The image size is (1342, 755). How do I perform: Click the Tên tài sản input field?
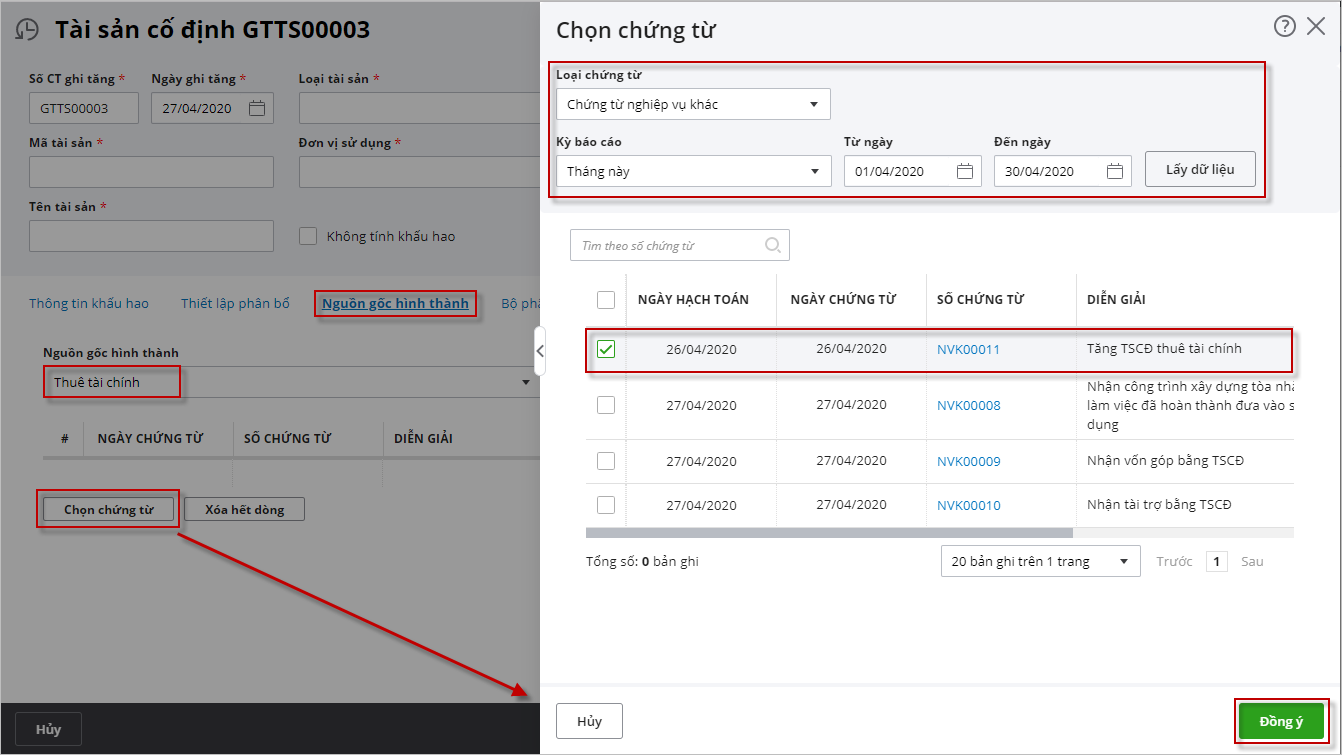tap(151, 236)
